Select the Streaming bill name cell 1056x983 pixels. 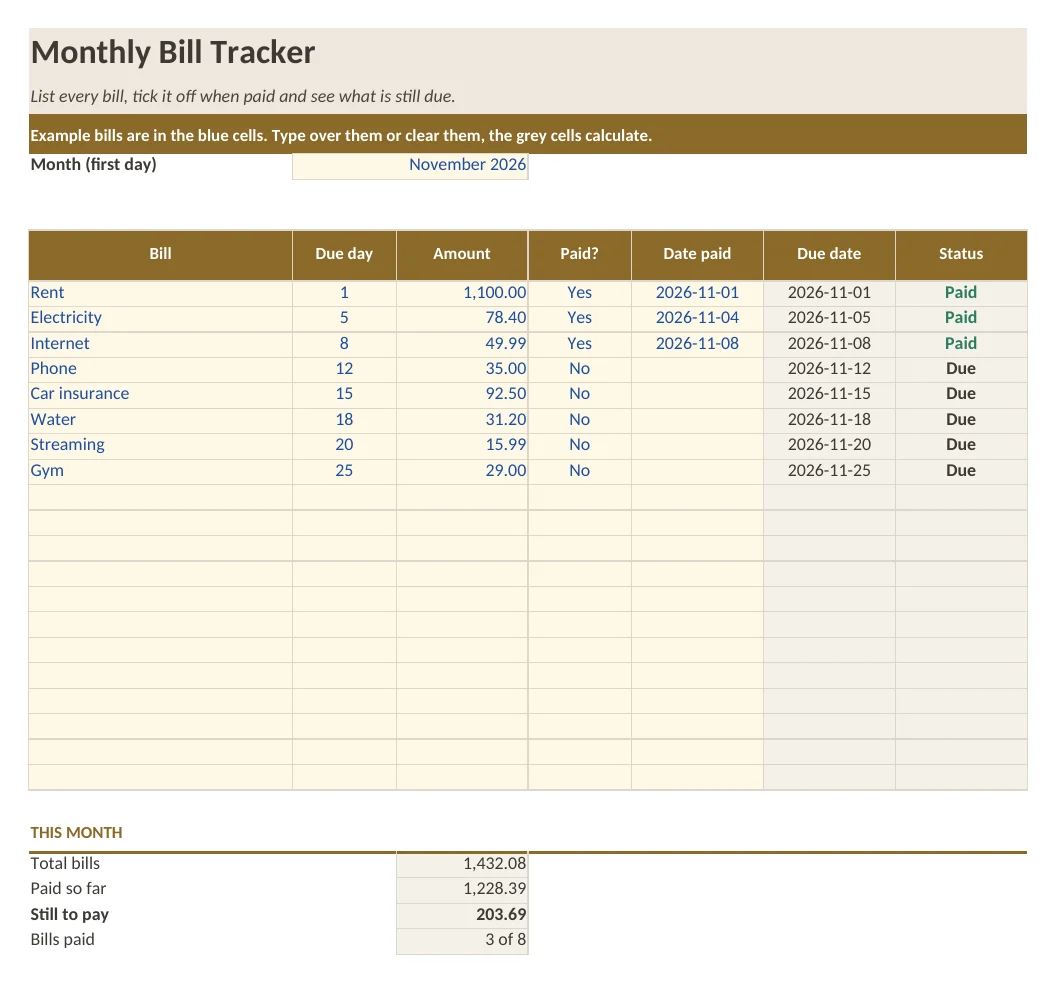point(160,446)
